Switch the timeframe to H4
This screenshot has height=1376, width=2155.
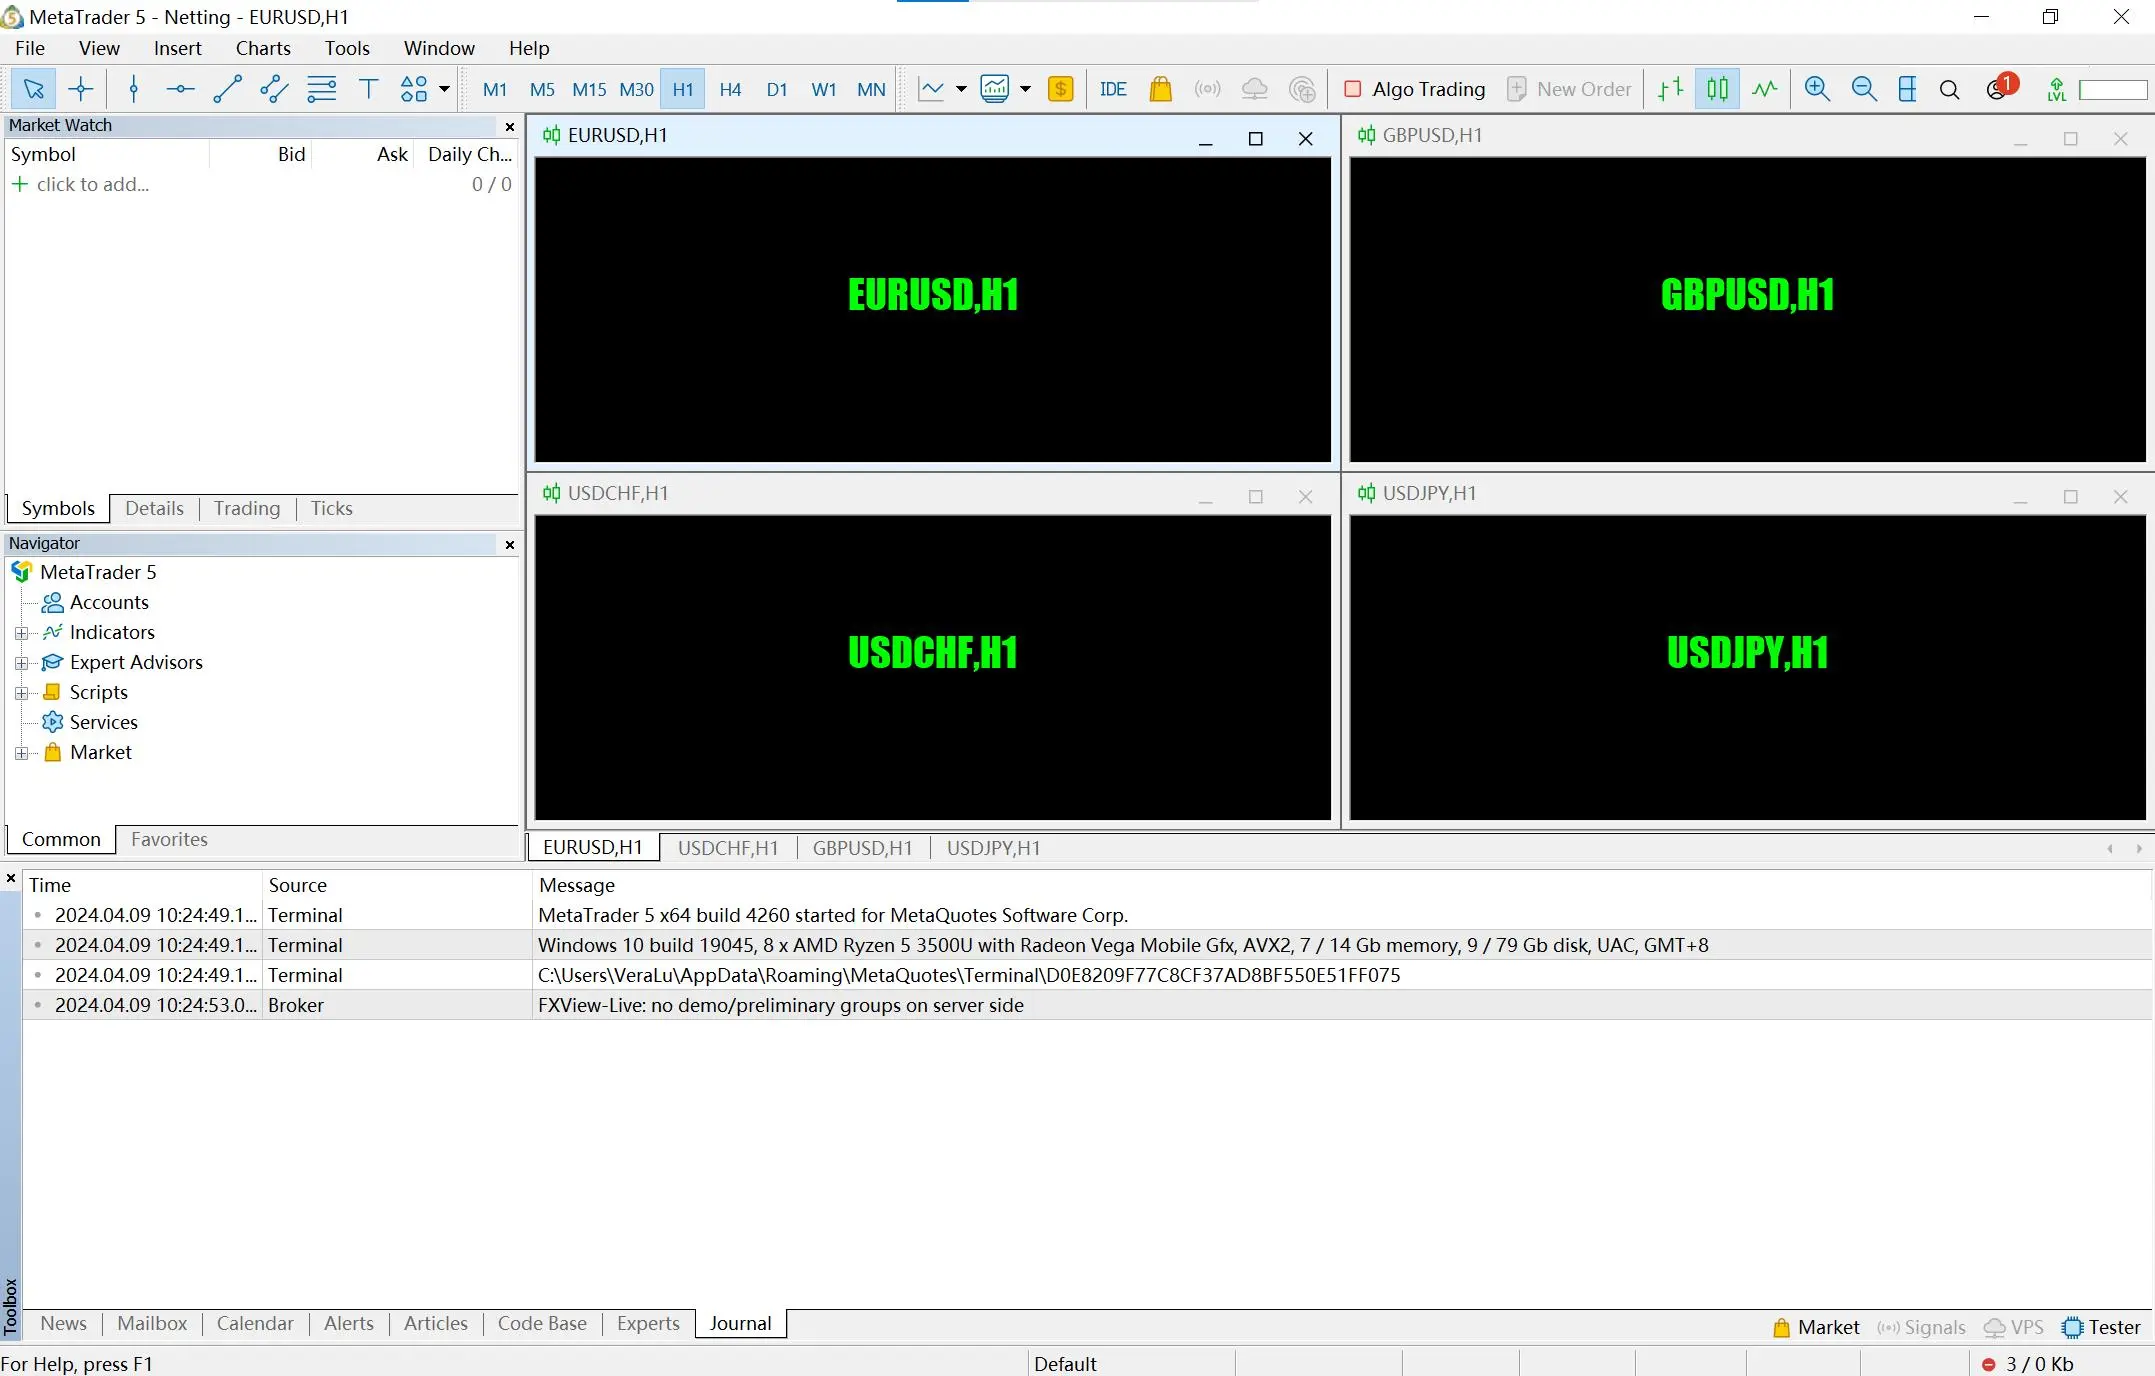click(730, 89)
